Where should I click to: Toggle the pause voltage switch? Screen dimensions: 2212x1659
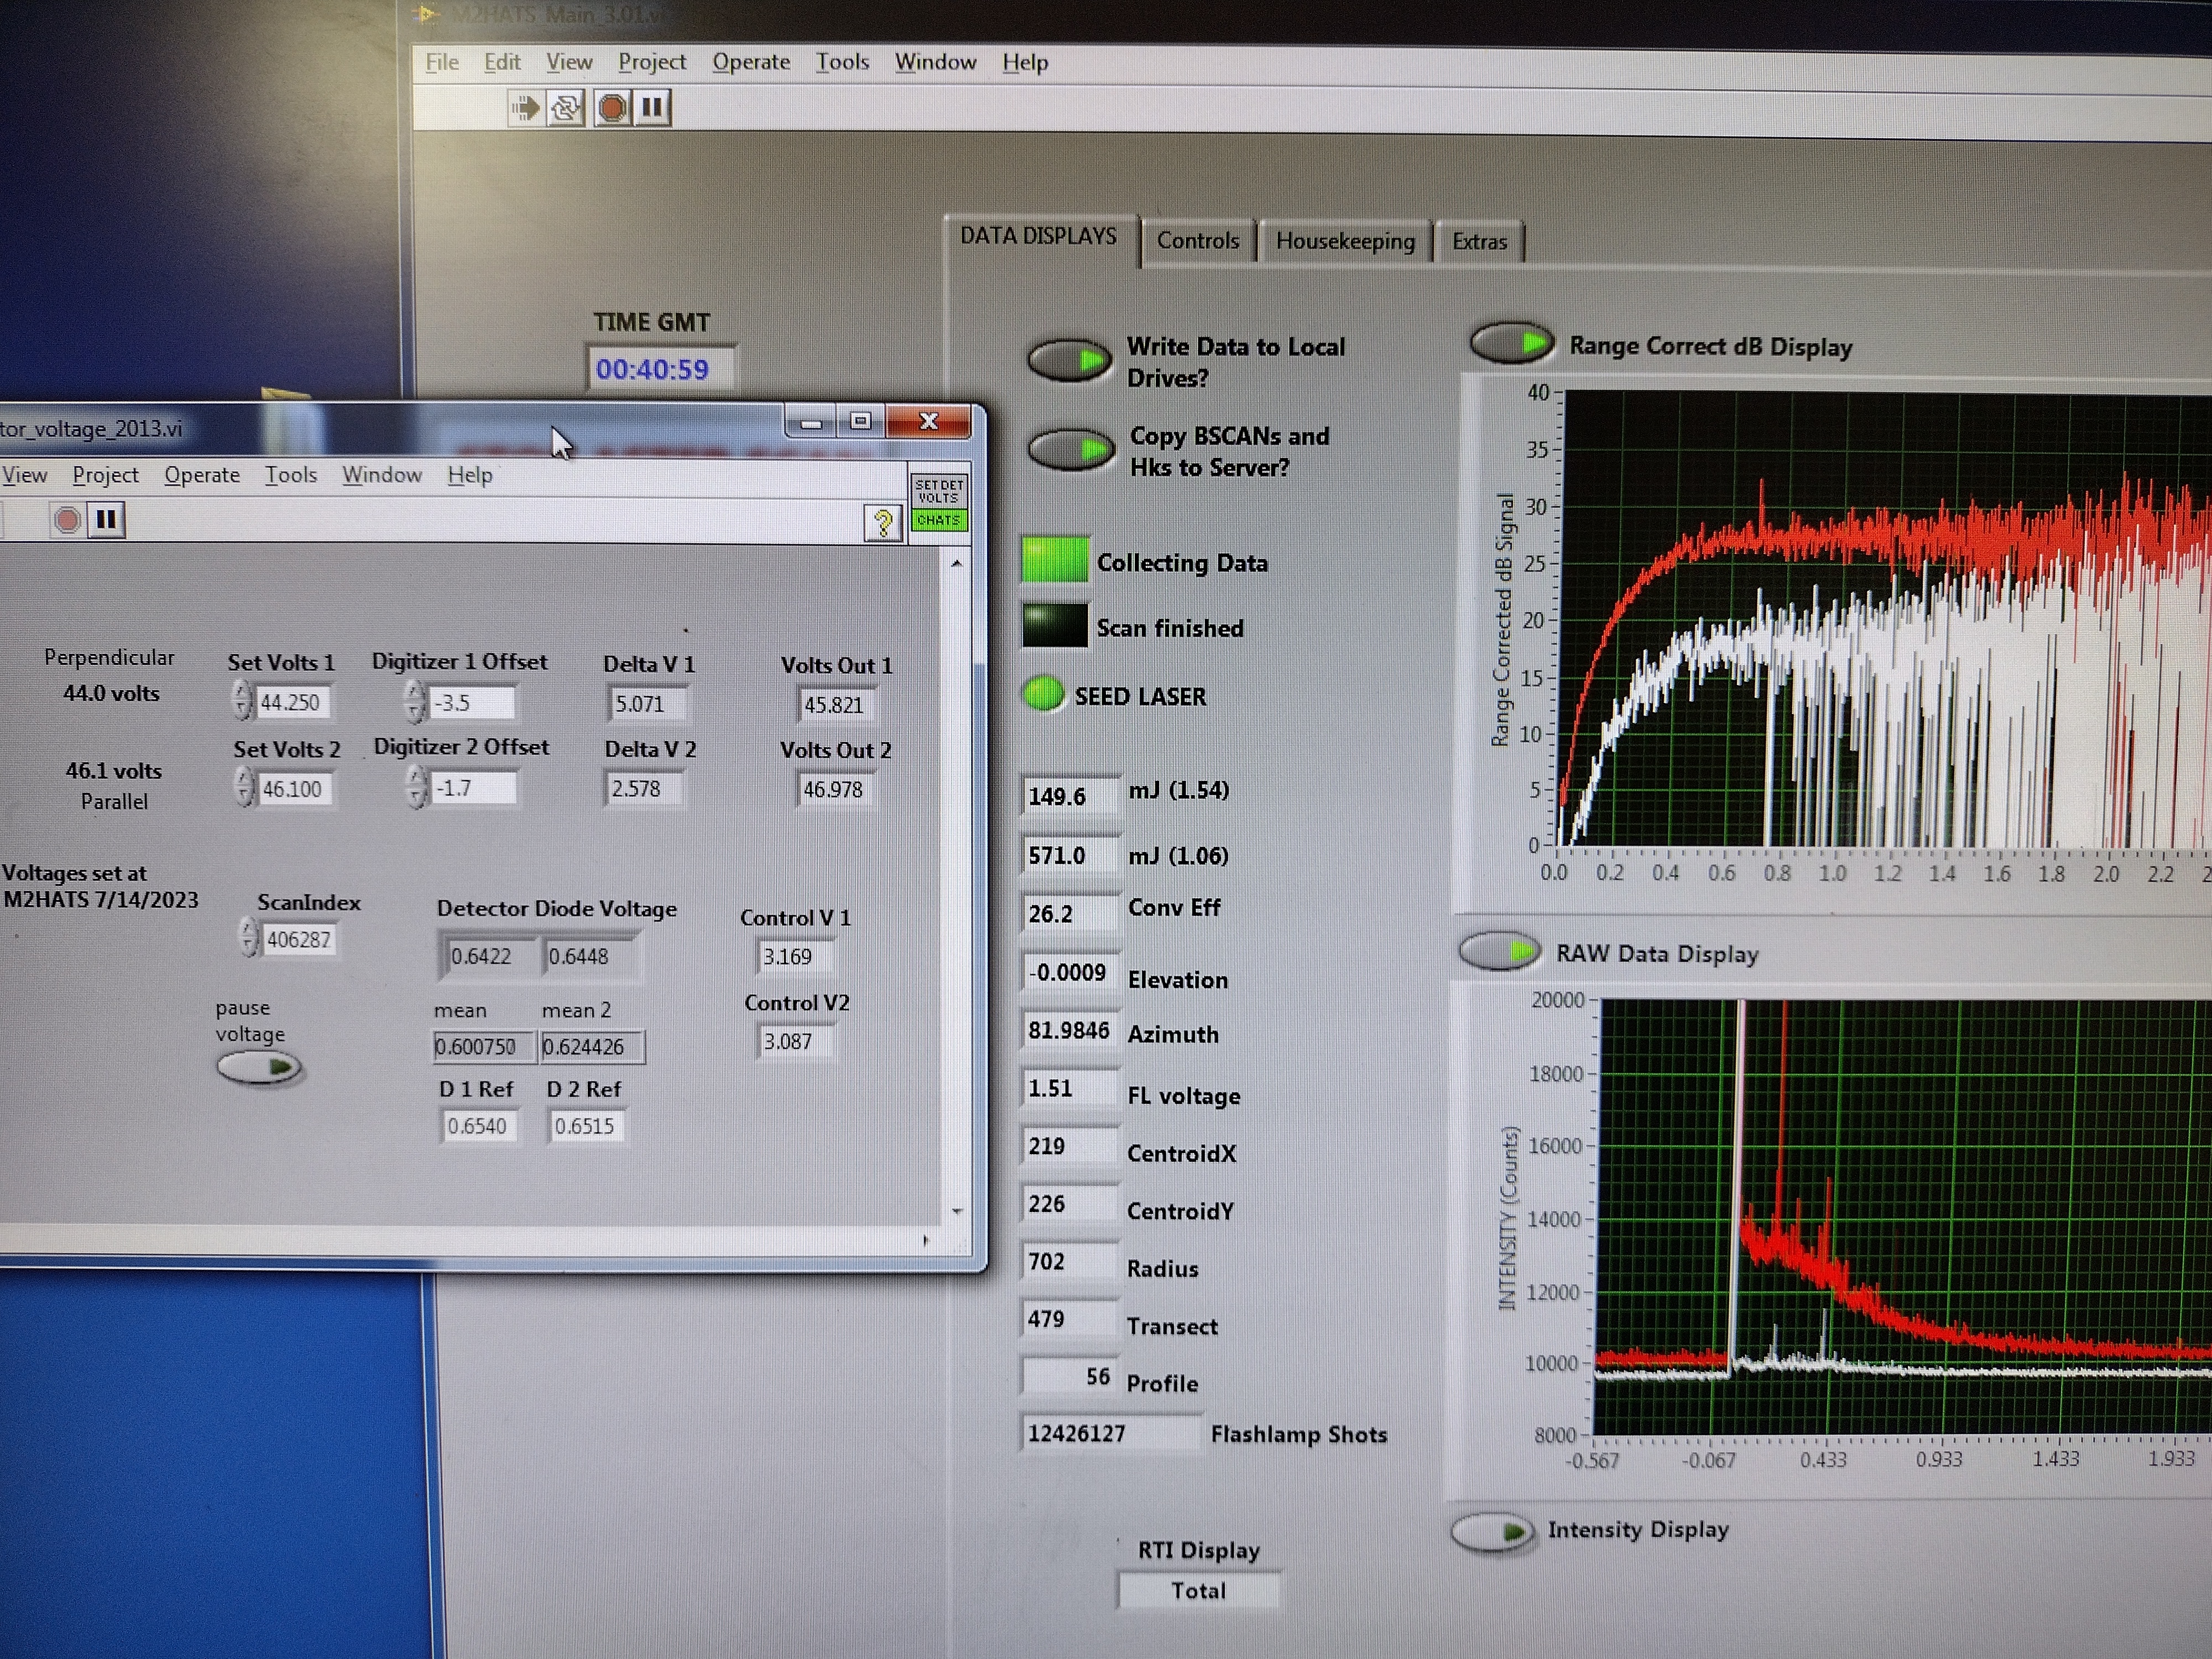259,1068
